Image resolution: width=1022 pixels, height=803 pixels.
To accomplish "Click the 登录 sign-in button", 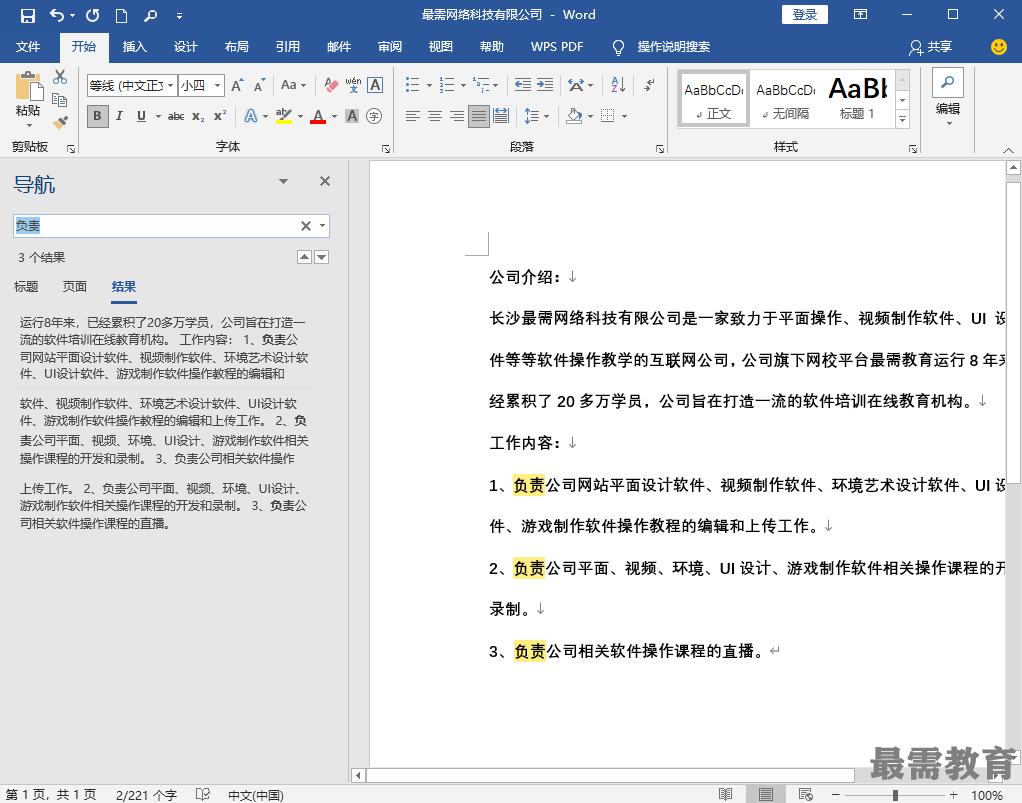I will coord(805,15).
